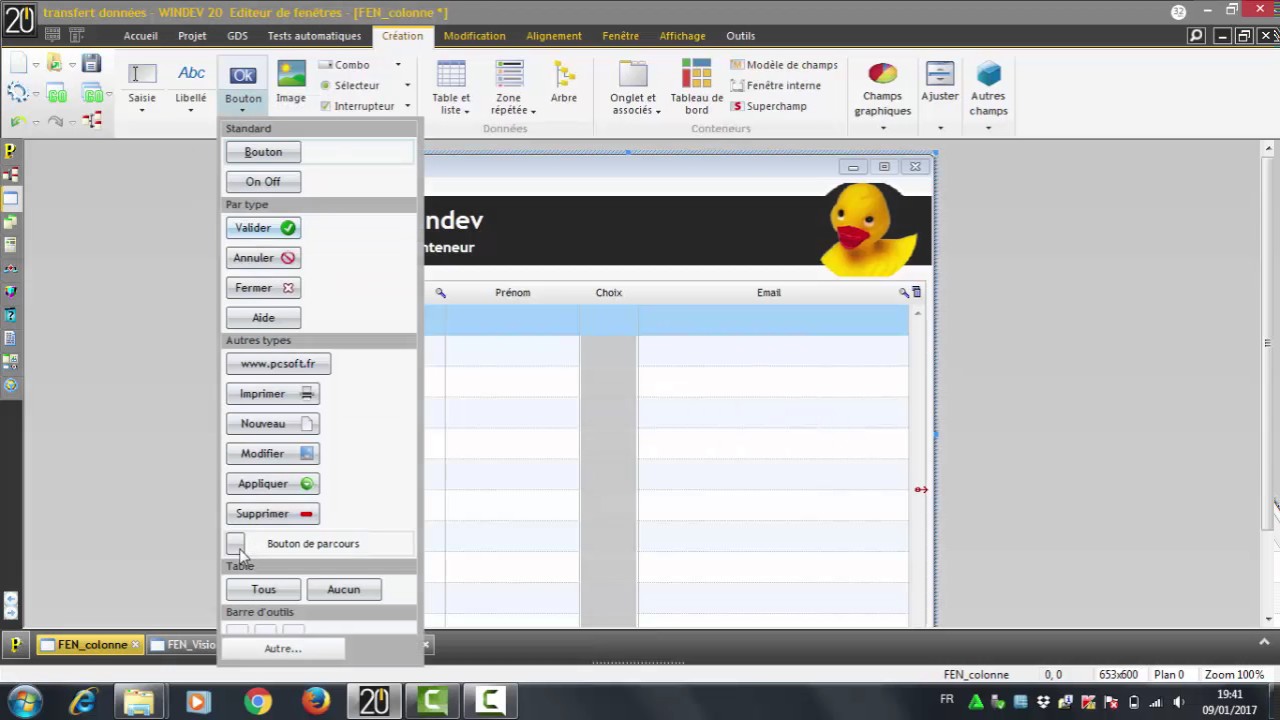Open the Projet ribbon tab
Image resolution: width=1280 pixels, height=720 pixels.
coord(192,36)
